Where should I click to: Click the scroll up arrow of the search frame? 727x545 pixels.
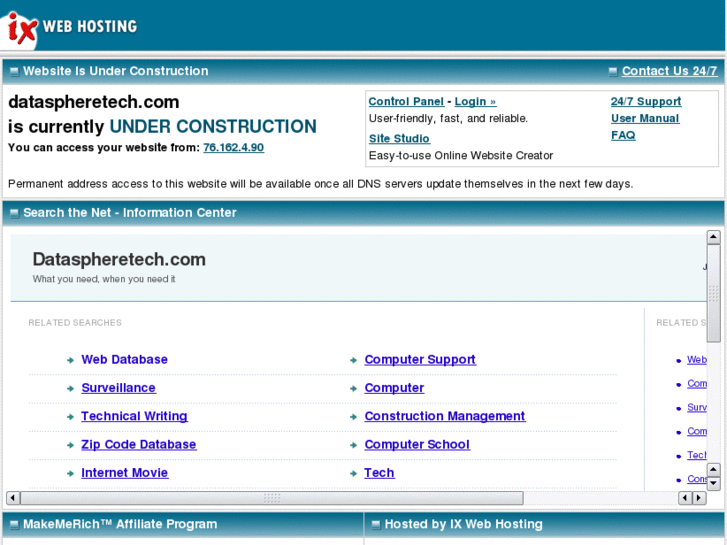(713, 237)
